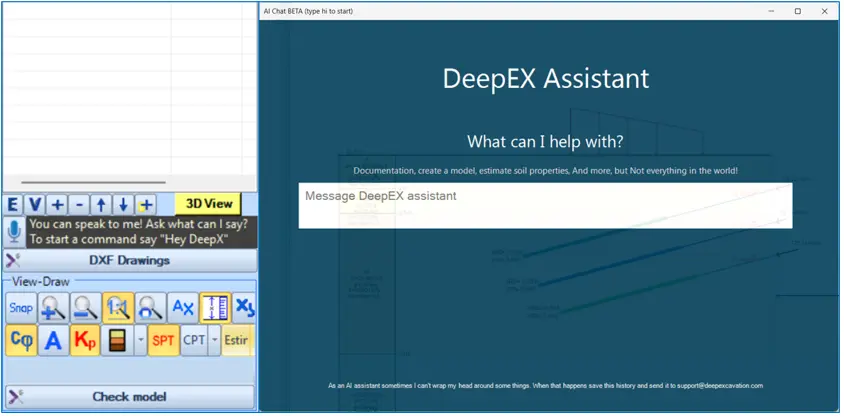Toggle the vertical dimension ruler icon

pos(215,308)
